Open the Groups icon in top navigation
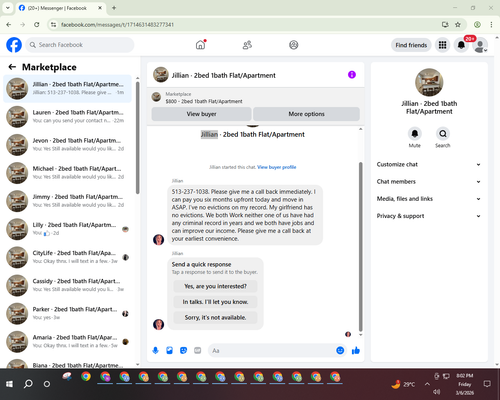Viewport: 500px width, 400px height. pos(294,45)
